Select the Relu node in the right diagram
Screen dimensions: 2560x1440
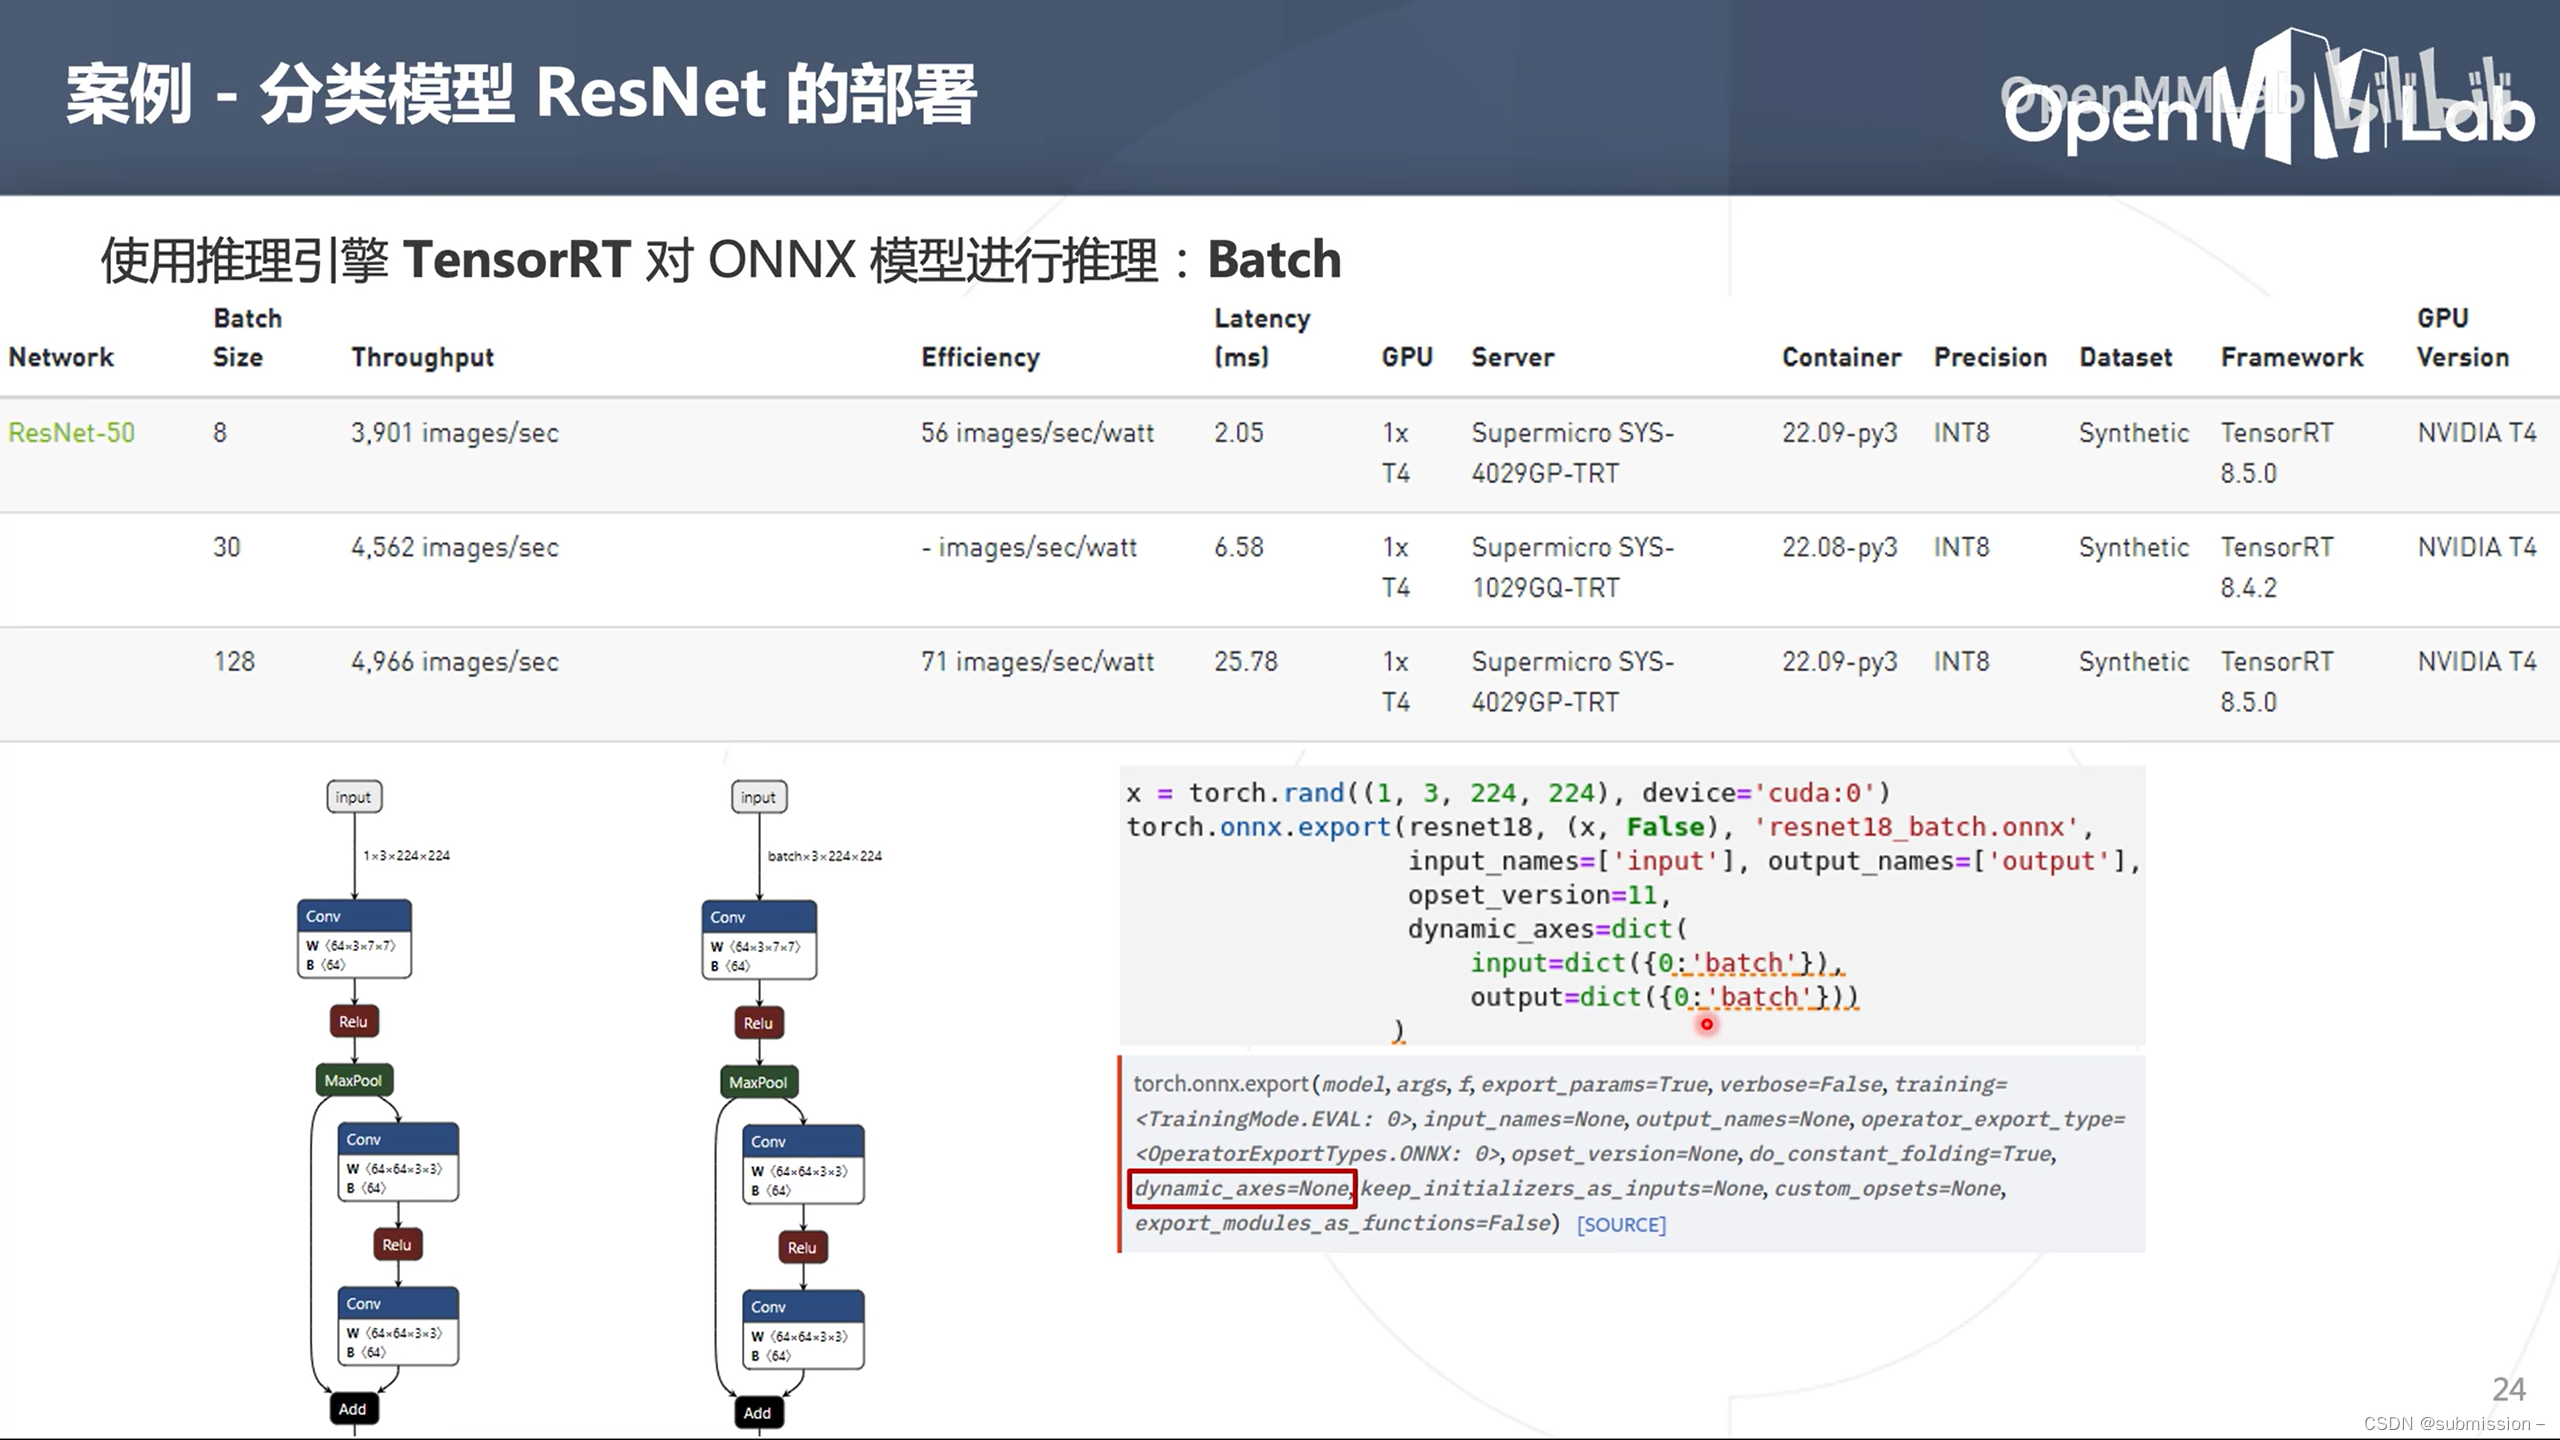click(757, 1023)
